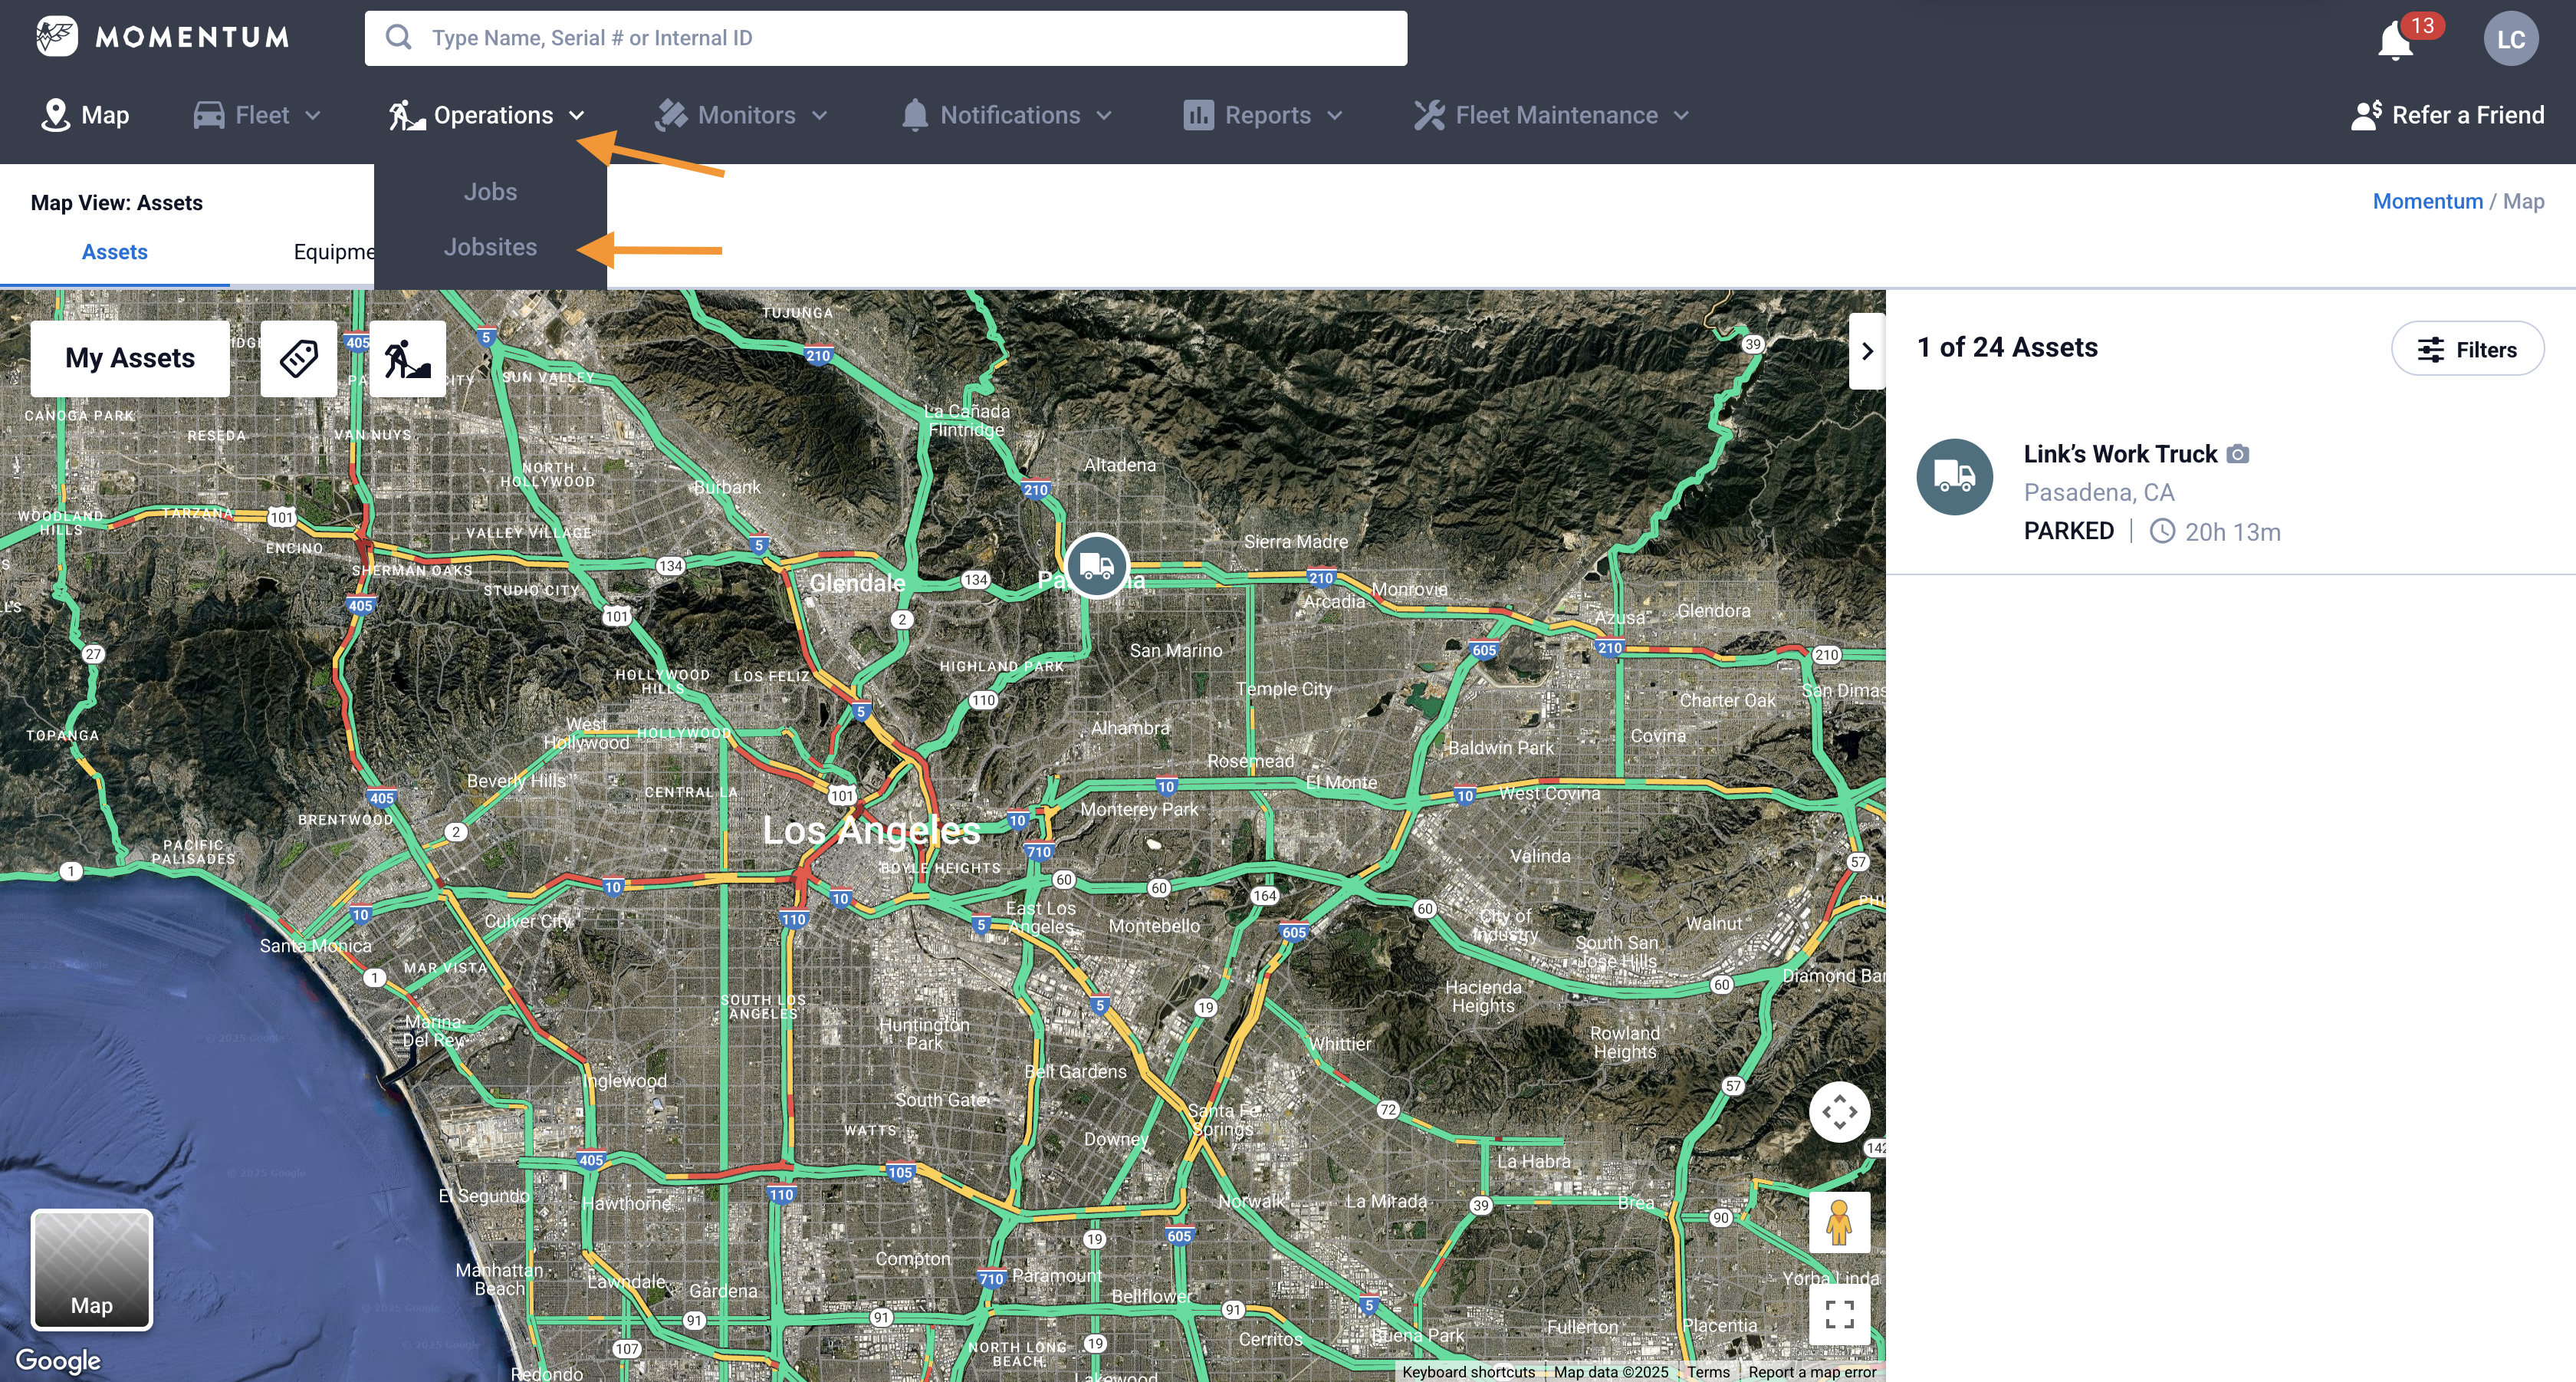
Task: Click the truck marker near Pasadena
Action: [x=1096, y=565]
